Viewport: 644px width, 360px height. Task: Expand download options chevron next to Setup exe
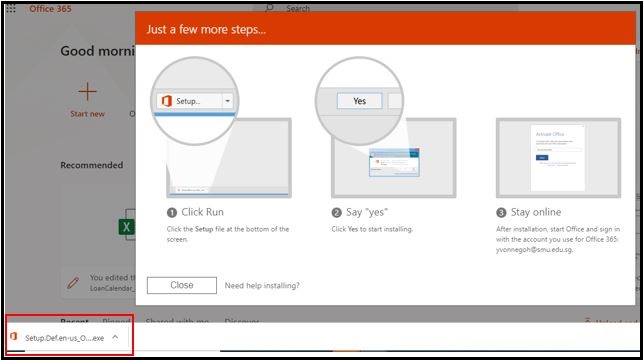tap(115, 337)
